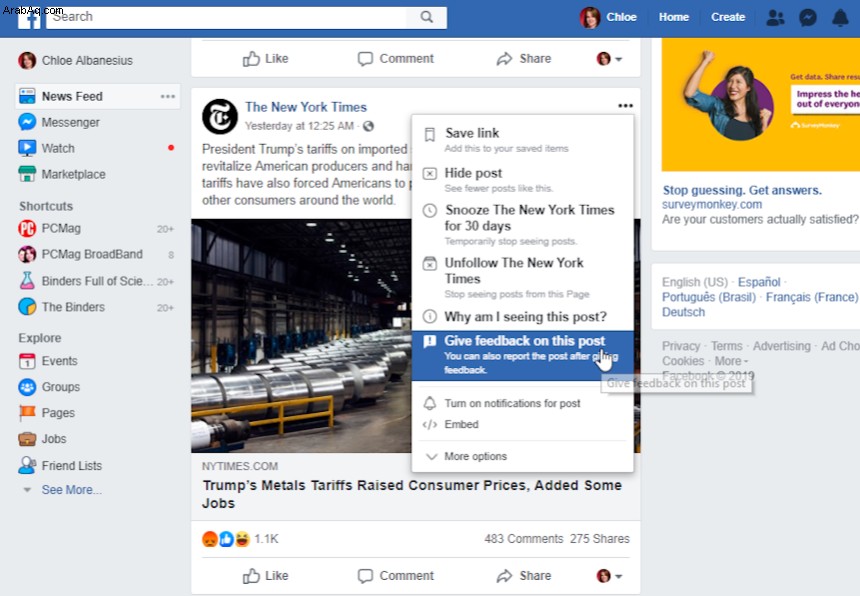Click Chloe's profile picture in top bar
This screenshot has height=596, width=860.
pyautogui.click(x=590, y=18)
